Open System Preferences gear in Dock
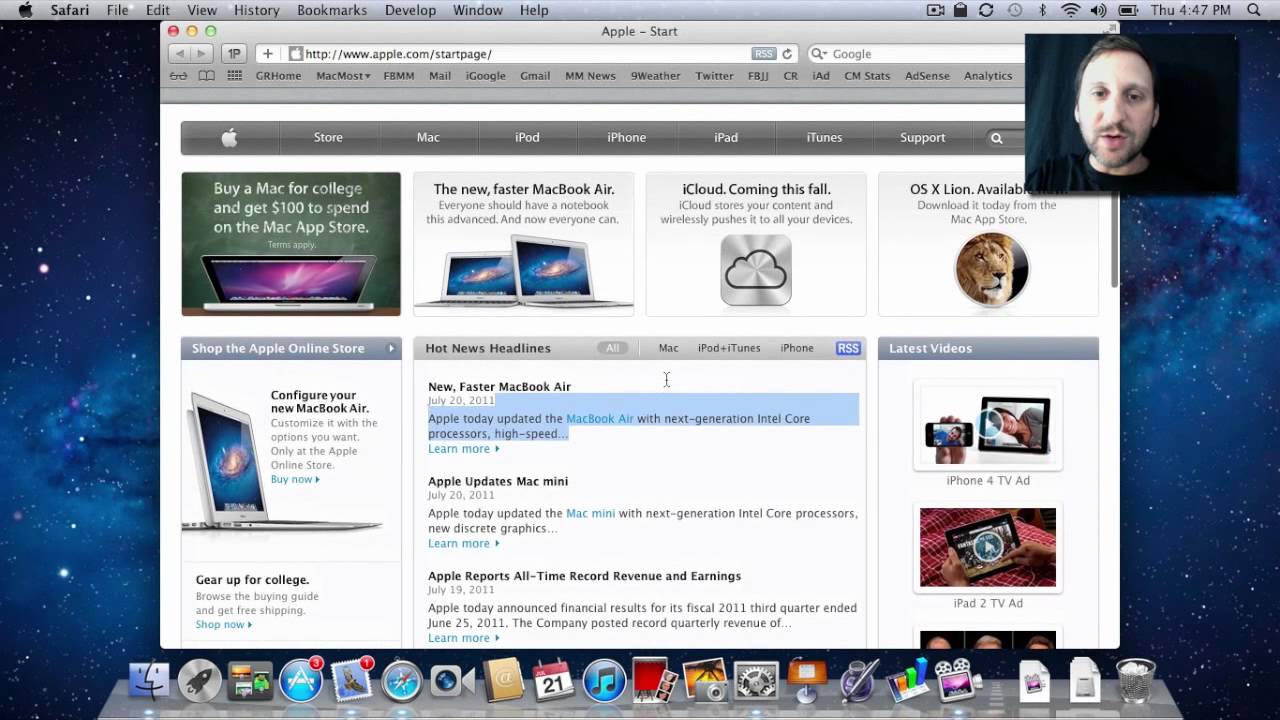Viewport: 1280px width, 720px height. point(756,681)
